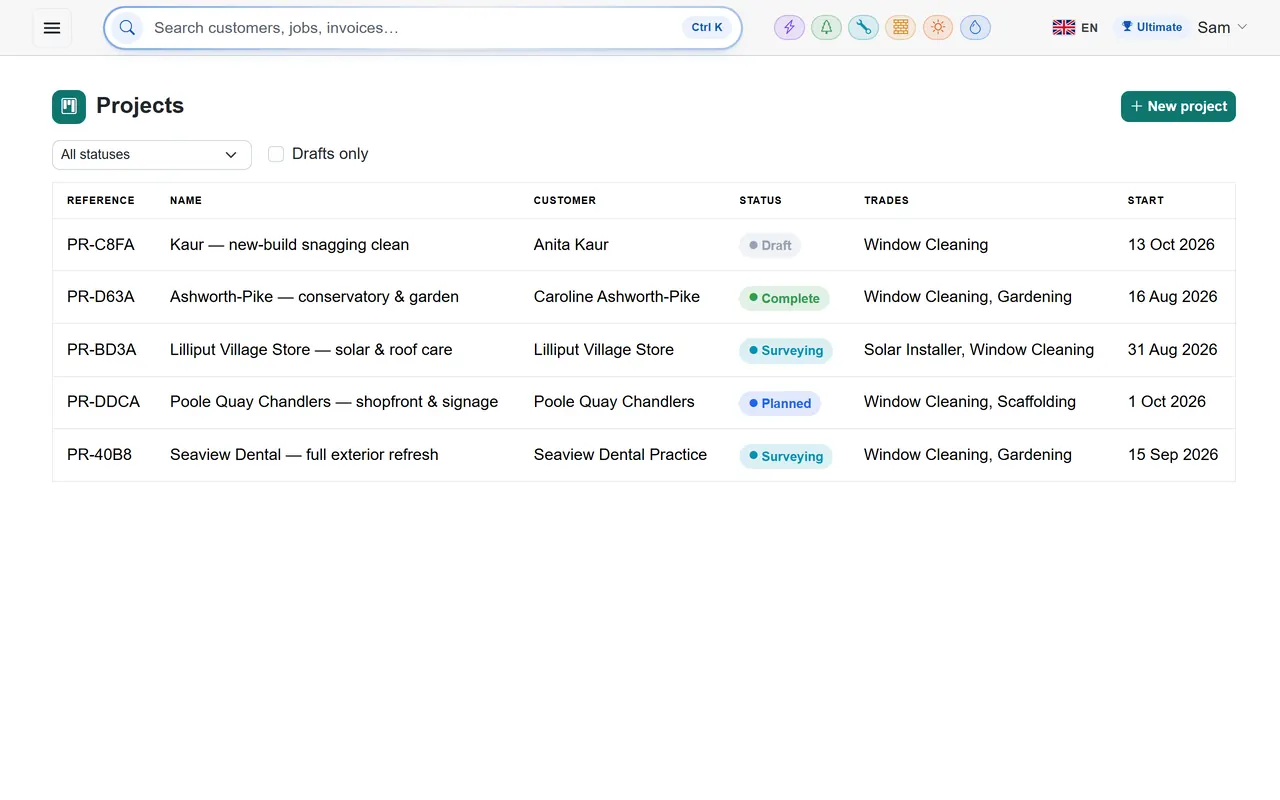
Task: Open Poole Quay Chandlers — shopfront & signage
Action: coord(334,402)
